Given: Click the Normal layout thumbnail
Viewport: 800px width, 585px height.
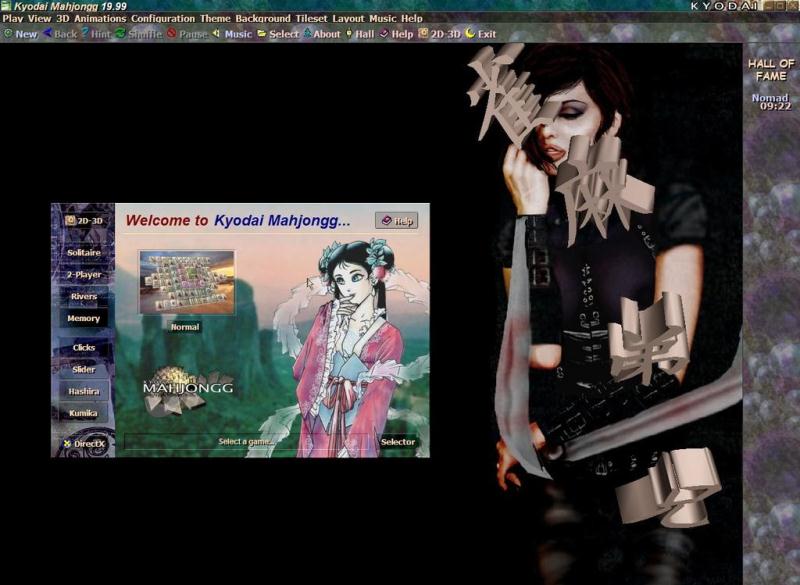Looking at the screenshot, I should 187,283.
